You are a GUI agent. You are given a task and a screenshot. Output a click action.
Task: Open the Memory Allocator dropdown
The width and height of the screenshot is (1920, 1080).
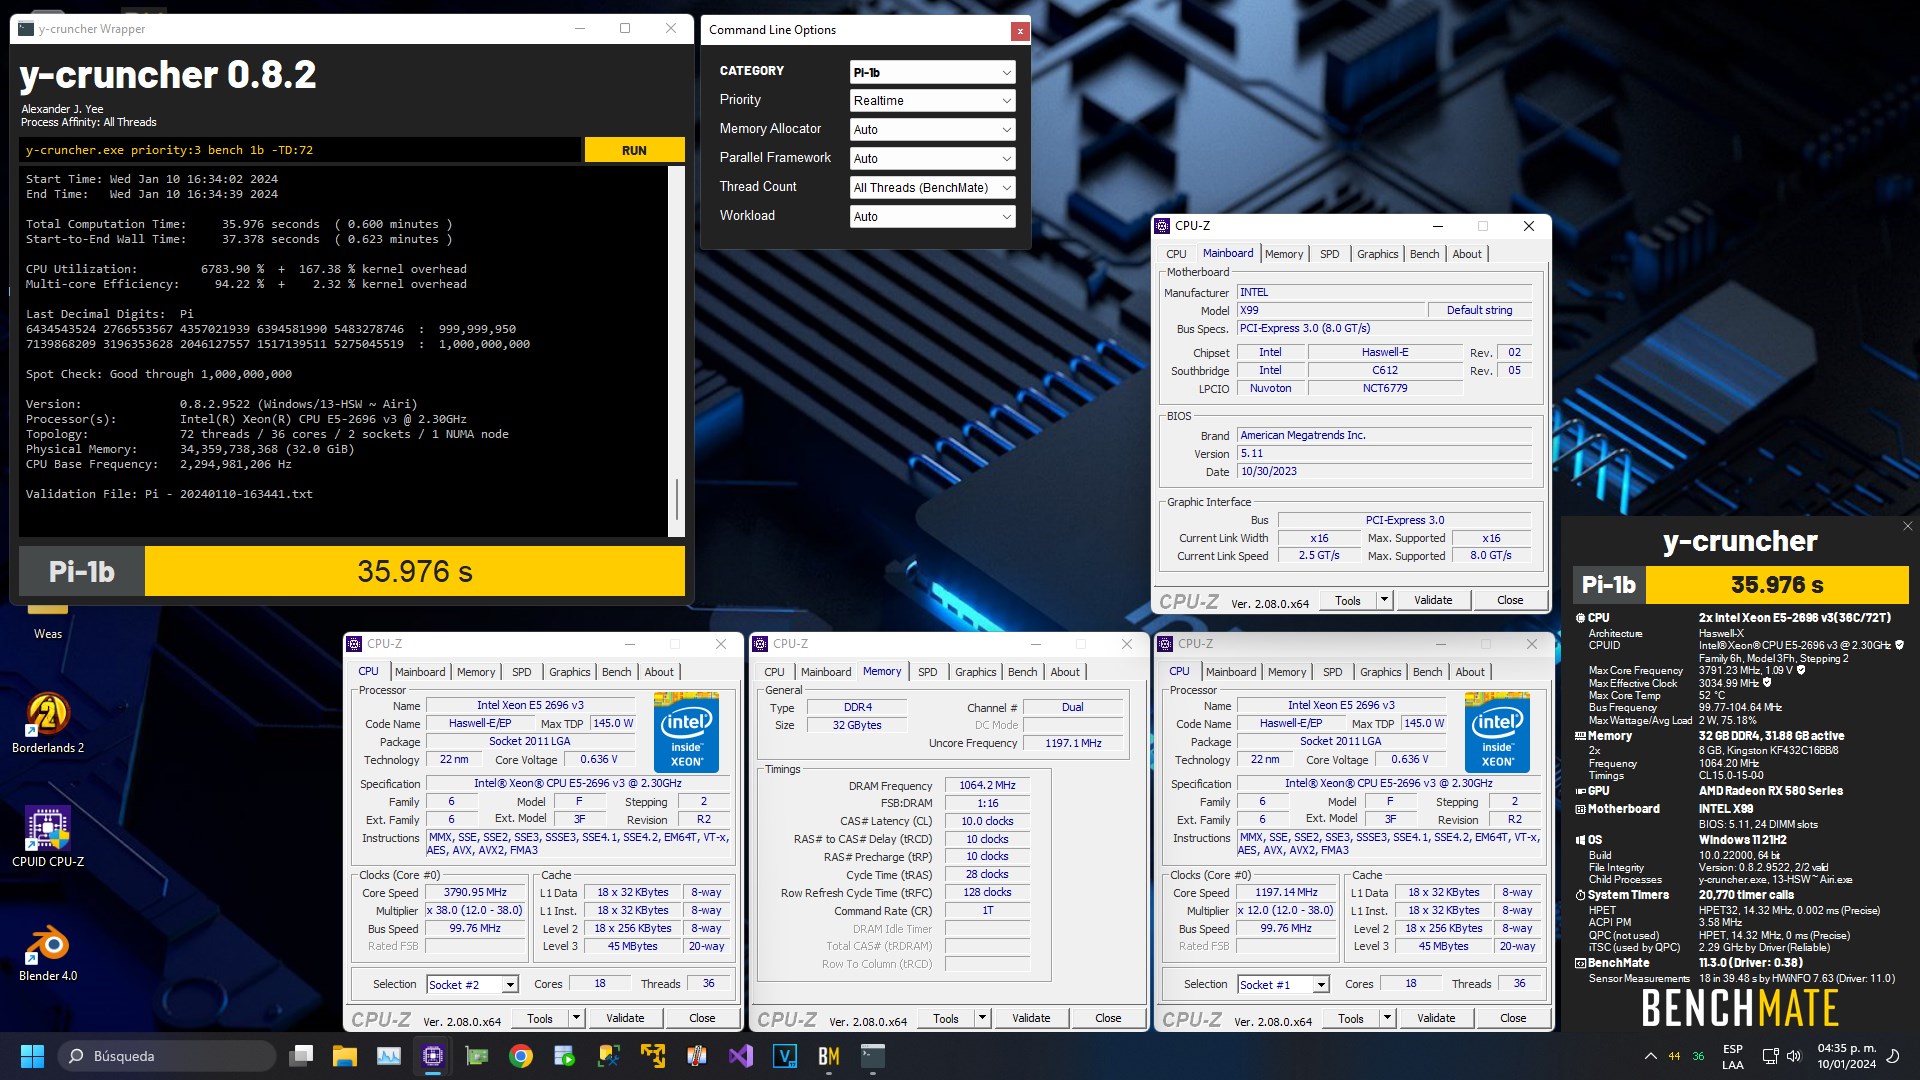pyautogui.click(x=932, y=130)
